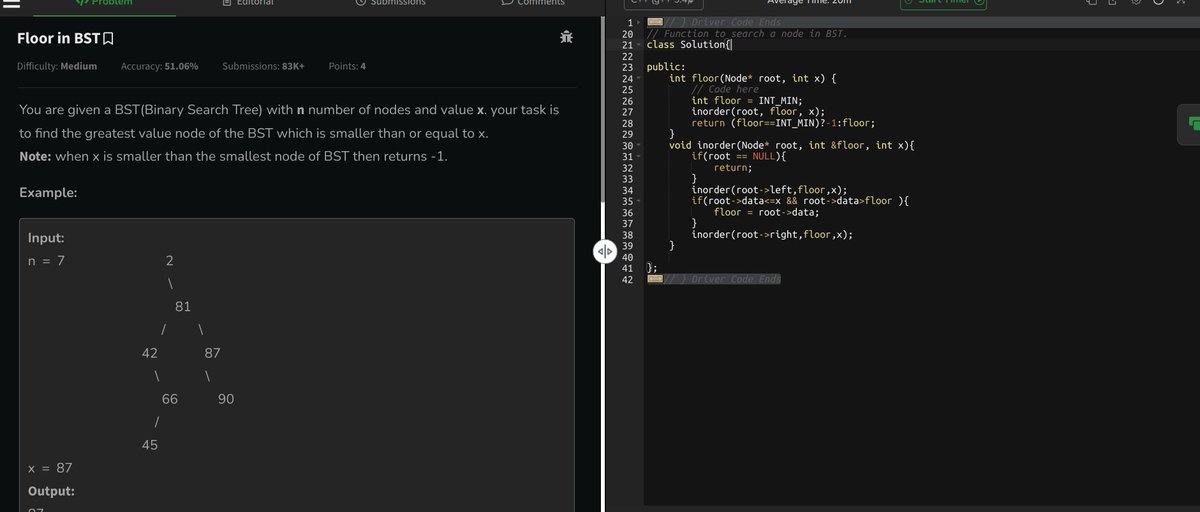Click 'inorder(root->left,floor,x);' on line 34
1200x512 pixels.
[770, 190]
